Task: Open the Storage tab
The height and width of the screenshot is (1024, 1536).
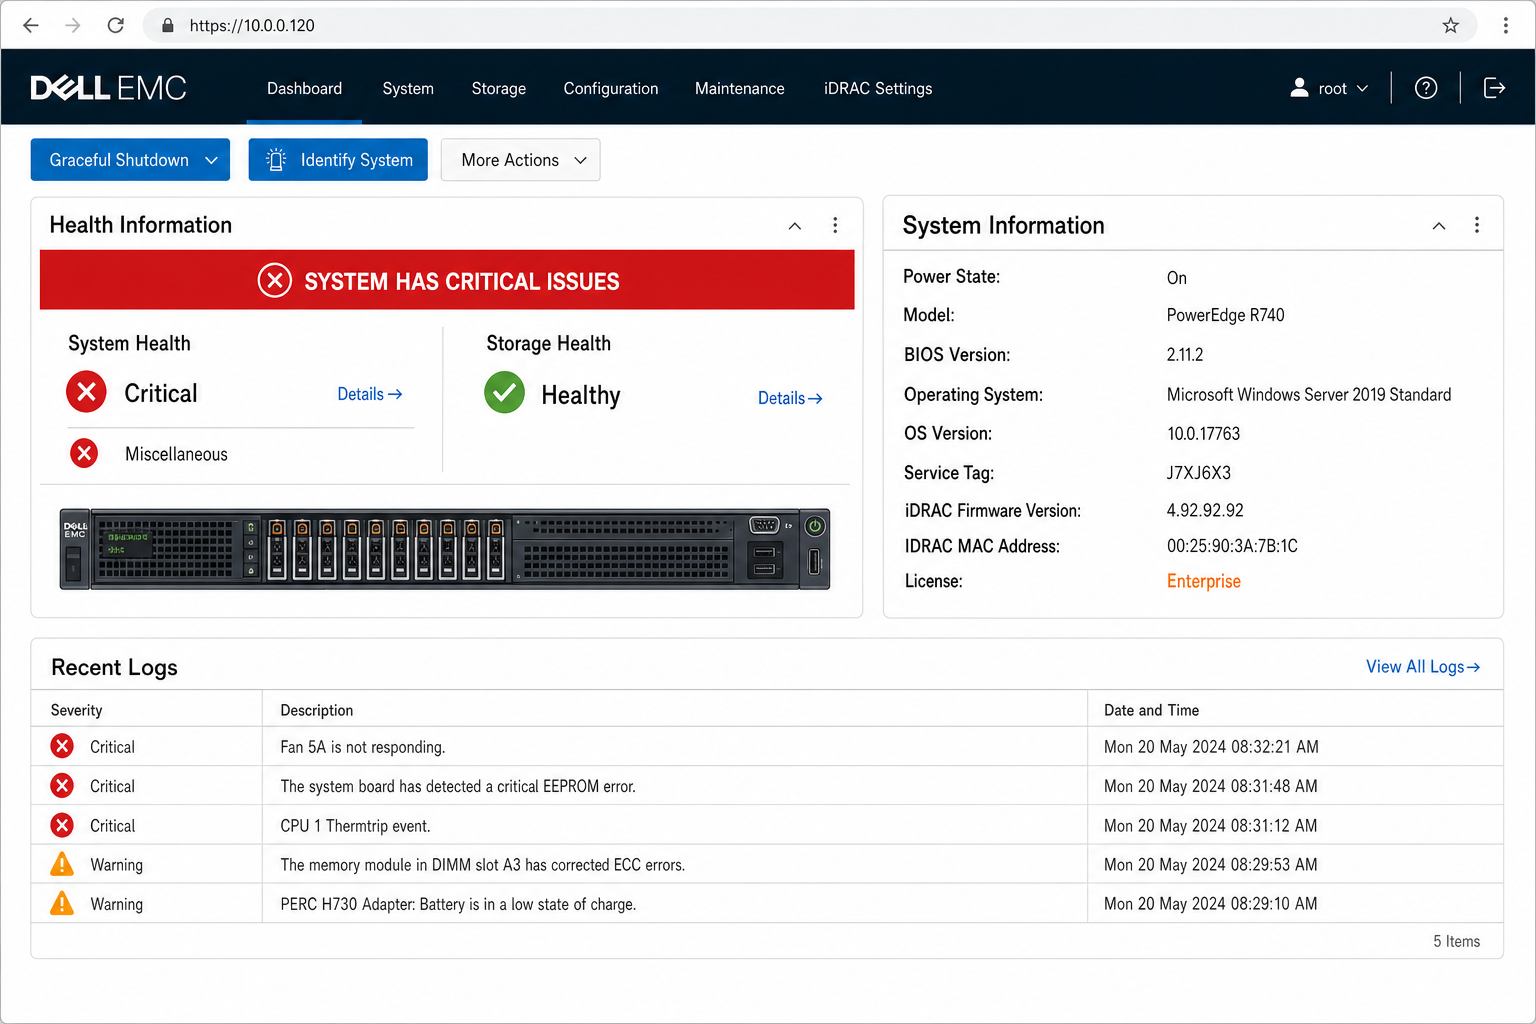Action: pos(499,88)
